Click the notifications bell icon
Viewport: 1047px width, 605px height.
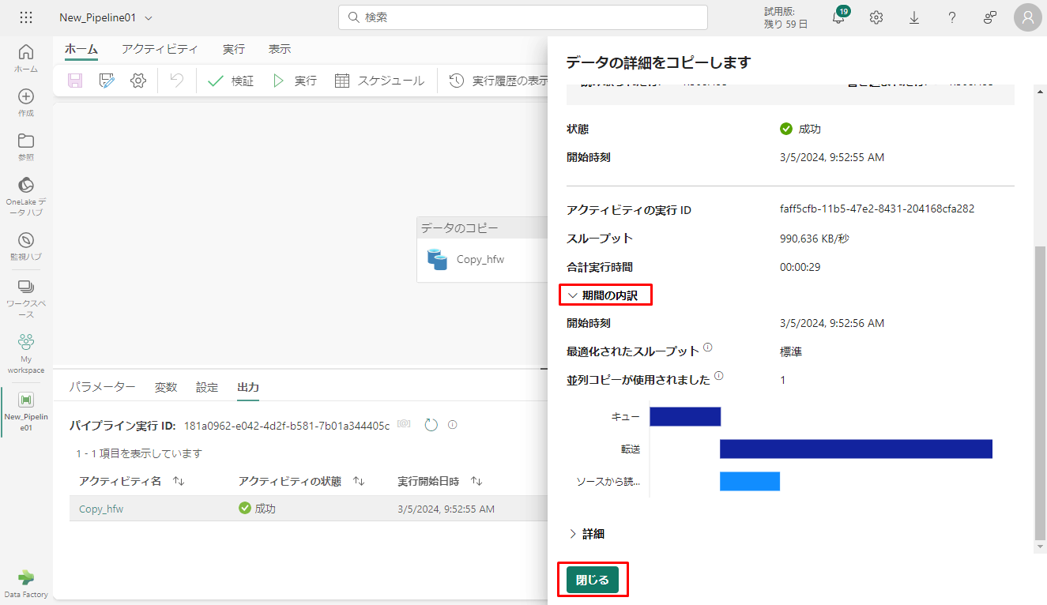click(x=838, y=18)
